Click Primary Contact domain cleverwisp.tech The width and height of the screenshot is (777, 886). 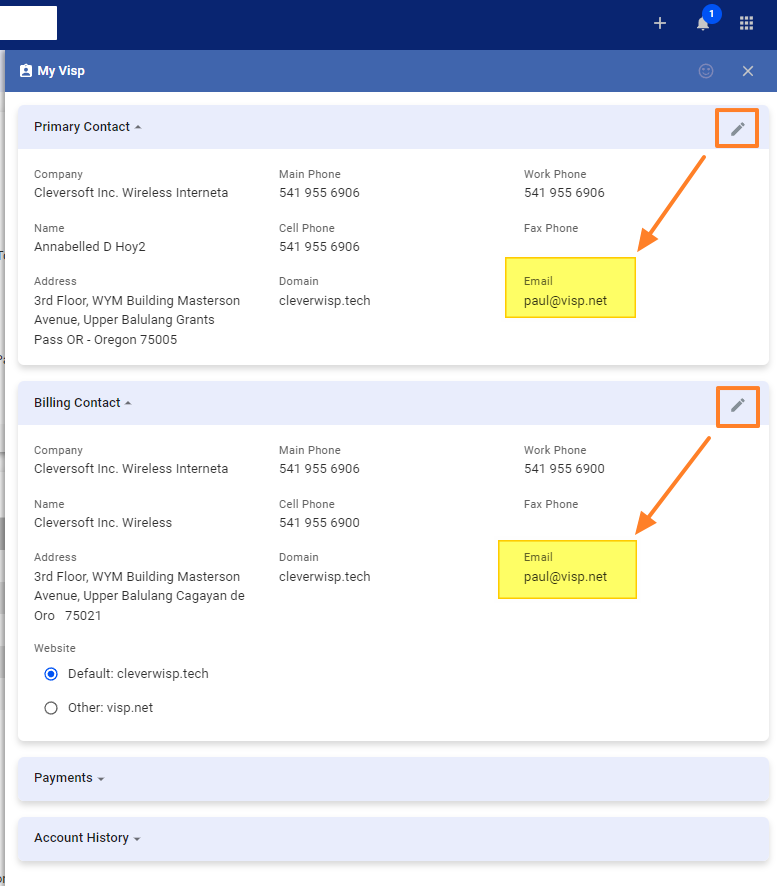coord(324,301)
